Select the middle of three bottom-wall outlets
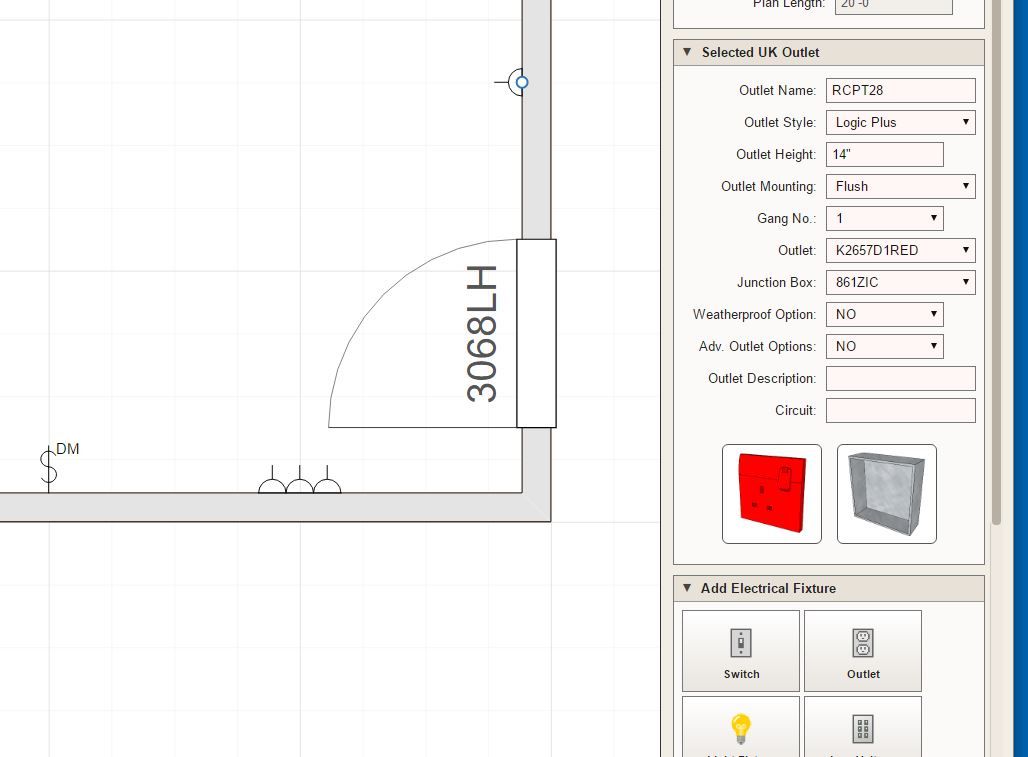 (x=300, y=480)
